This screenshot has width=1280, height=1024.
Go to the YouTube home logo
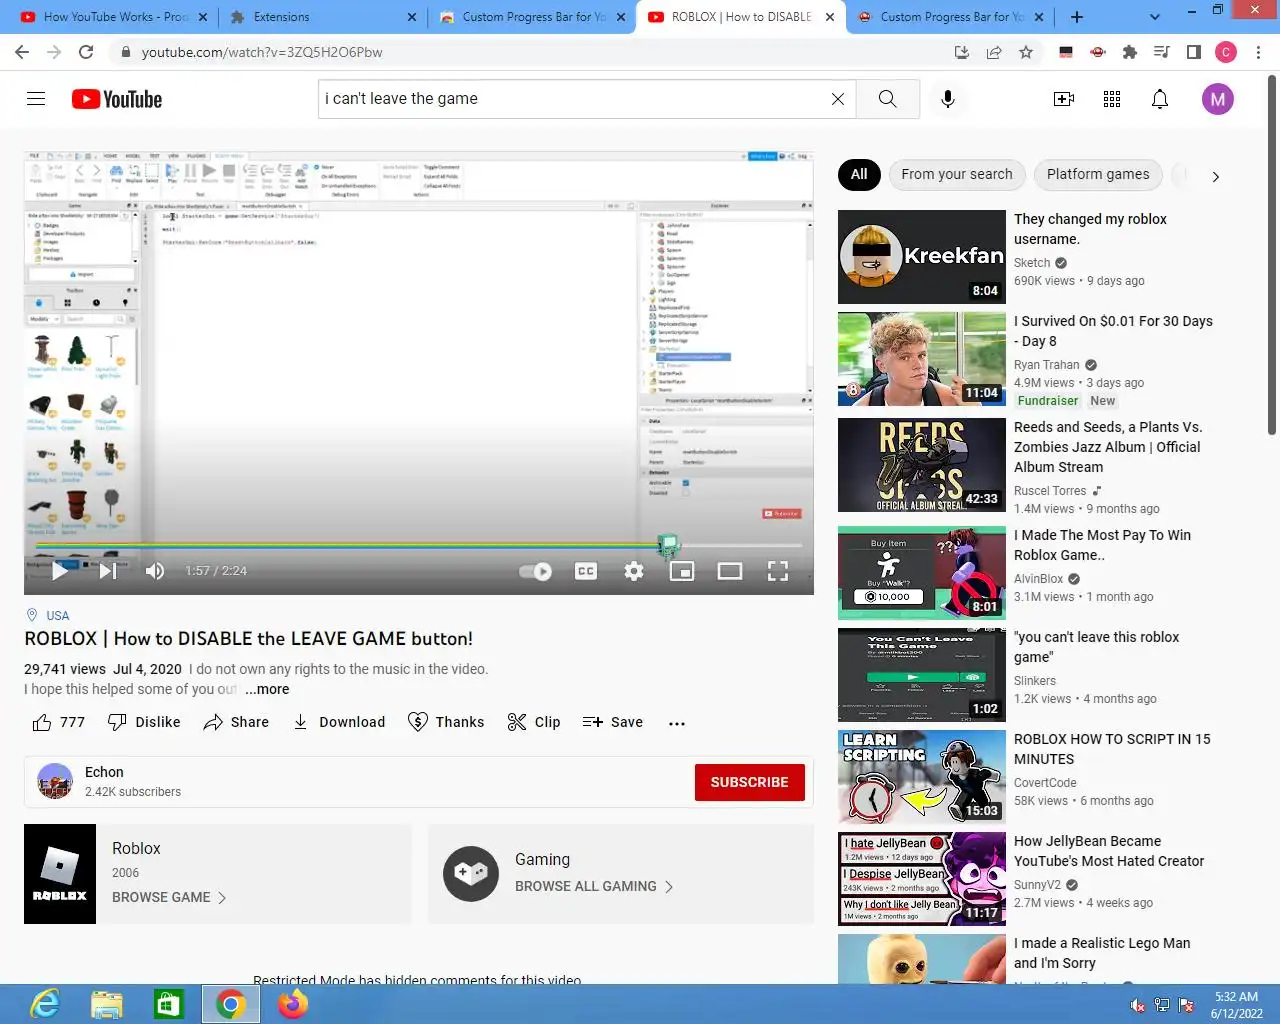pos(117,99)
